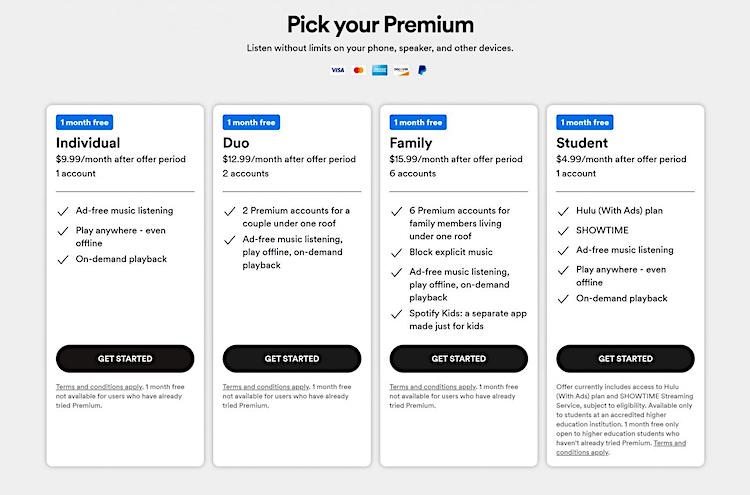View Terms and conditions link under Family
Image resolution: width=750 pixels, height=495 pixels.
tap(433, 386)
